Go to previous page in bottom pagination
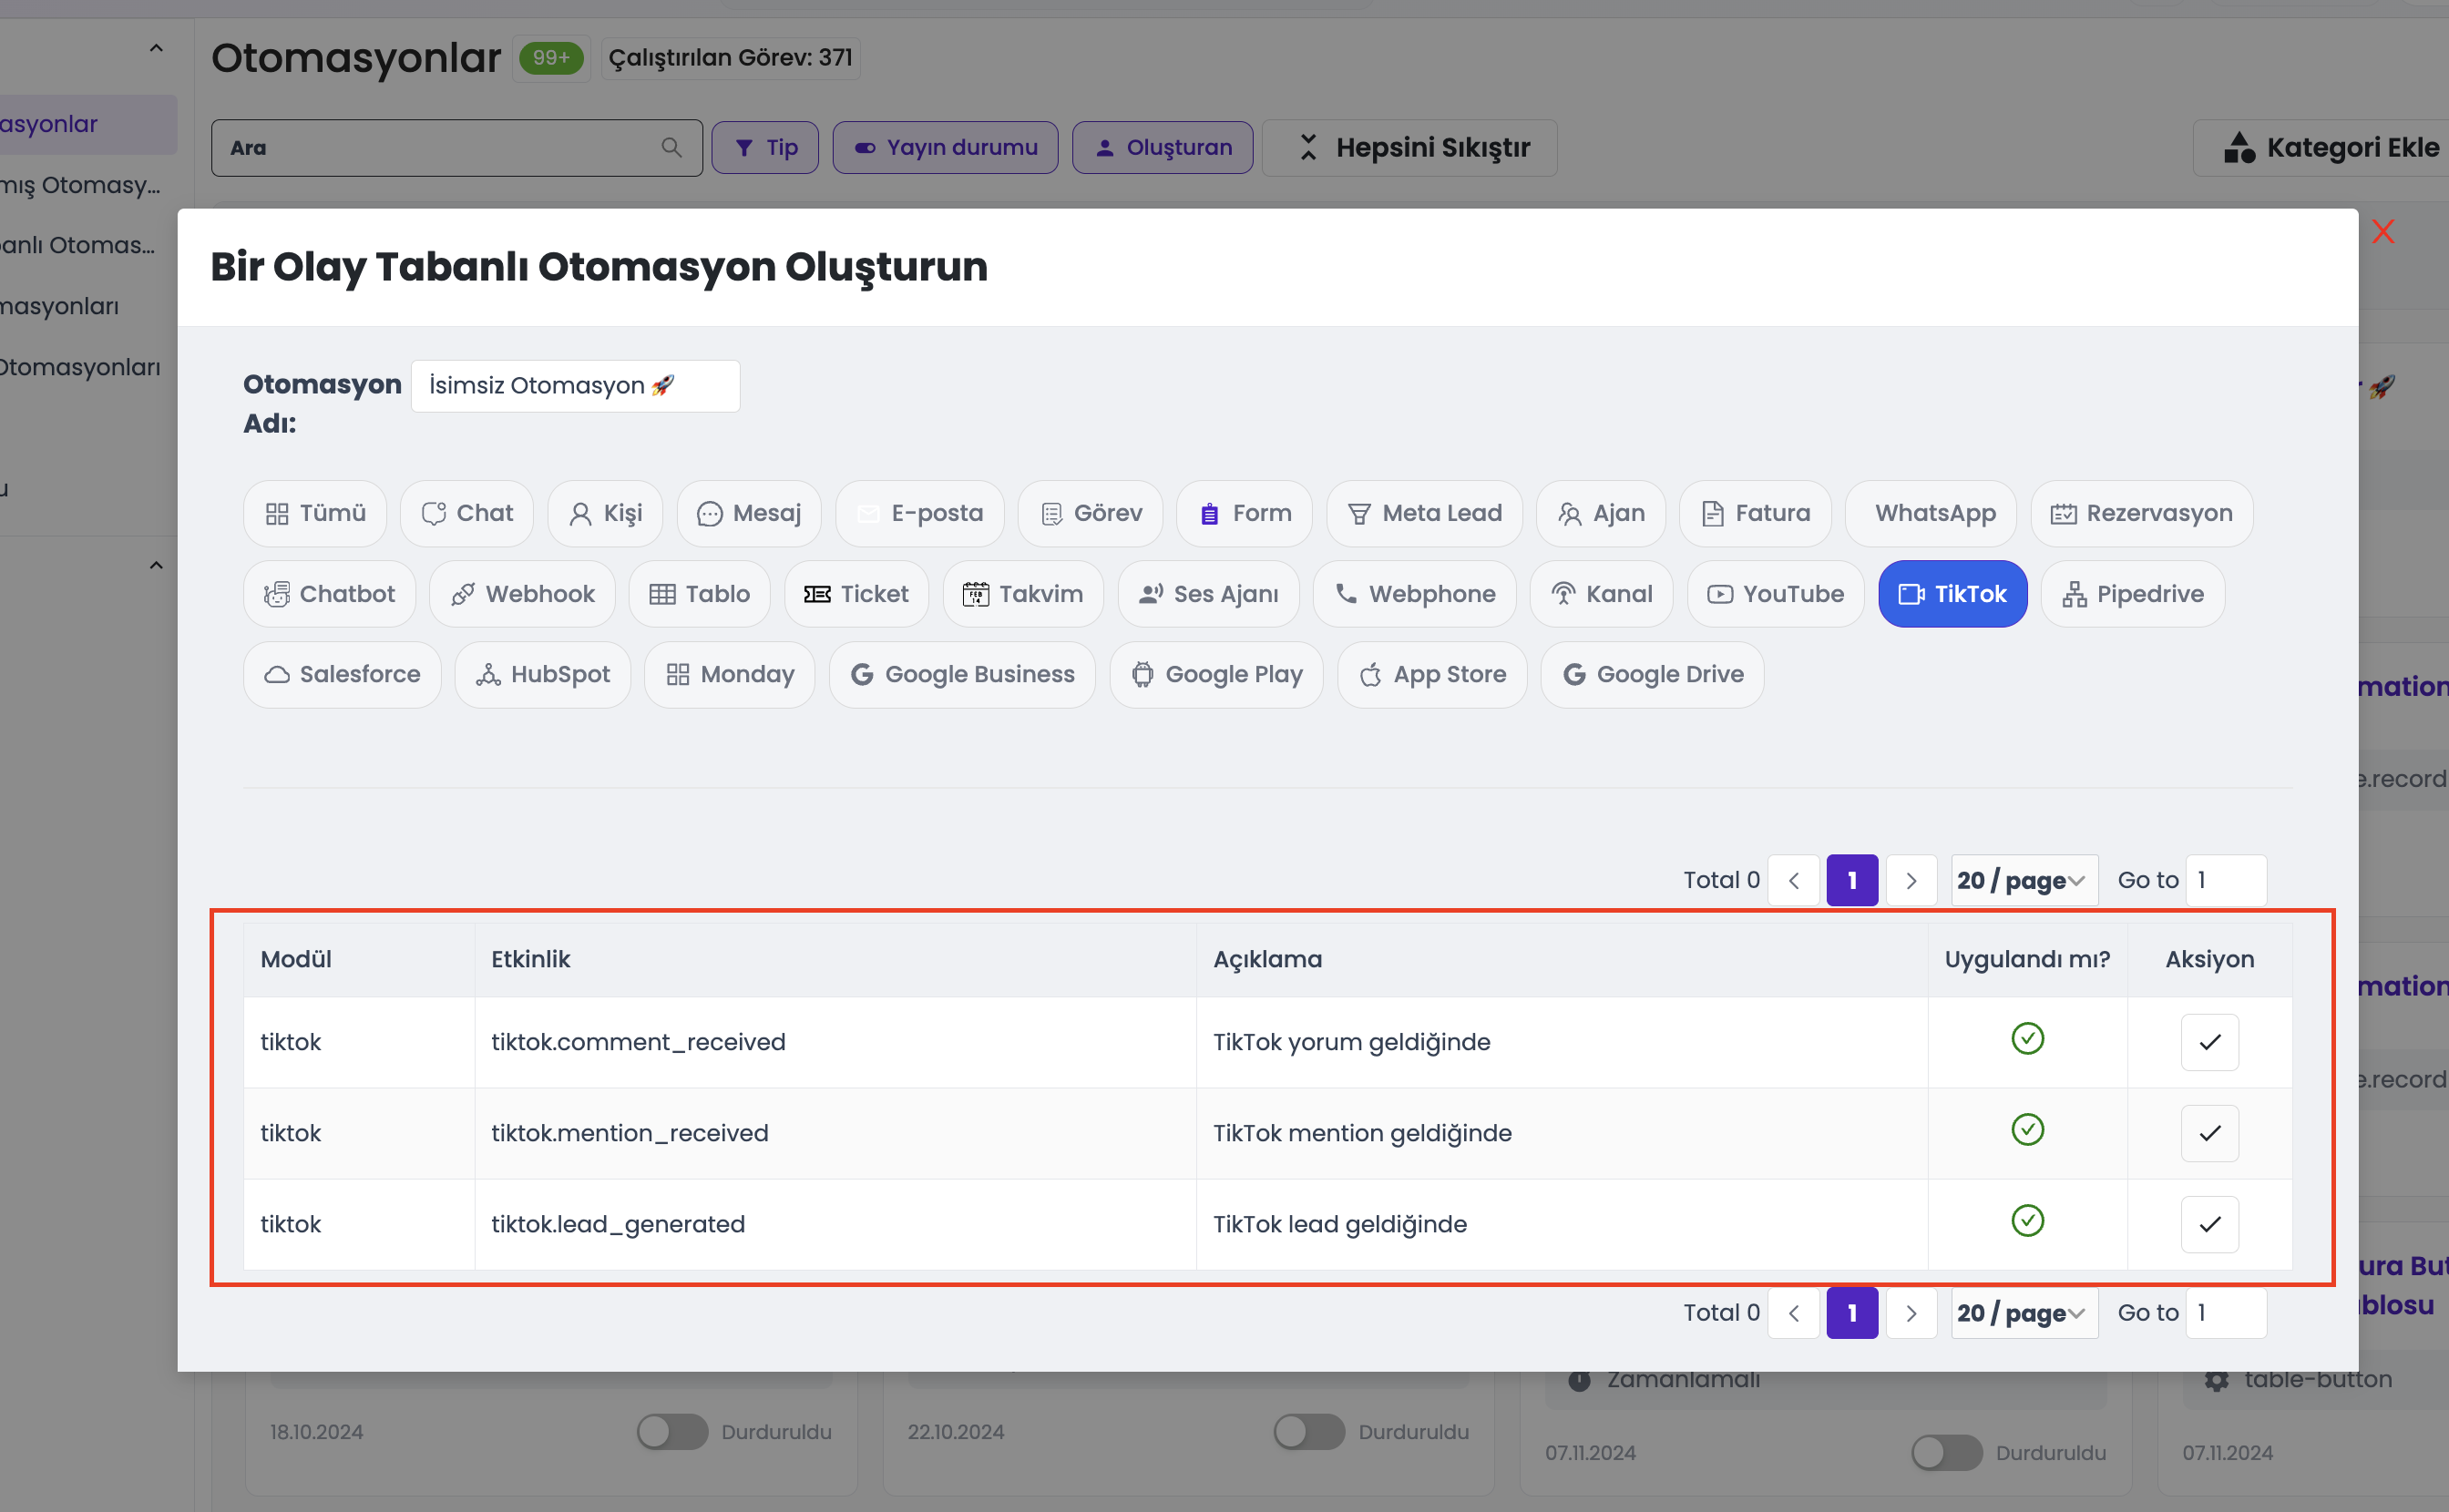This screenshot has height=1512, width=2449. point(1793,1313)
